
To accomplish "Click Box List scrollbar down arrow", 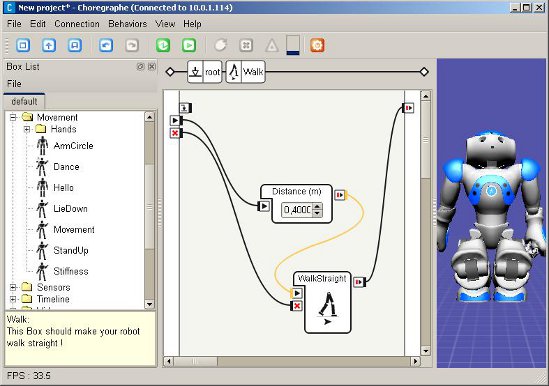I will [149, 304].
